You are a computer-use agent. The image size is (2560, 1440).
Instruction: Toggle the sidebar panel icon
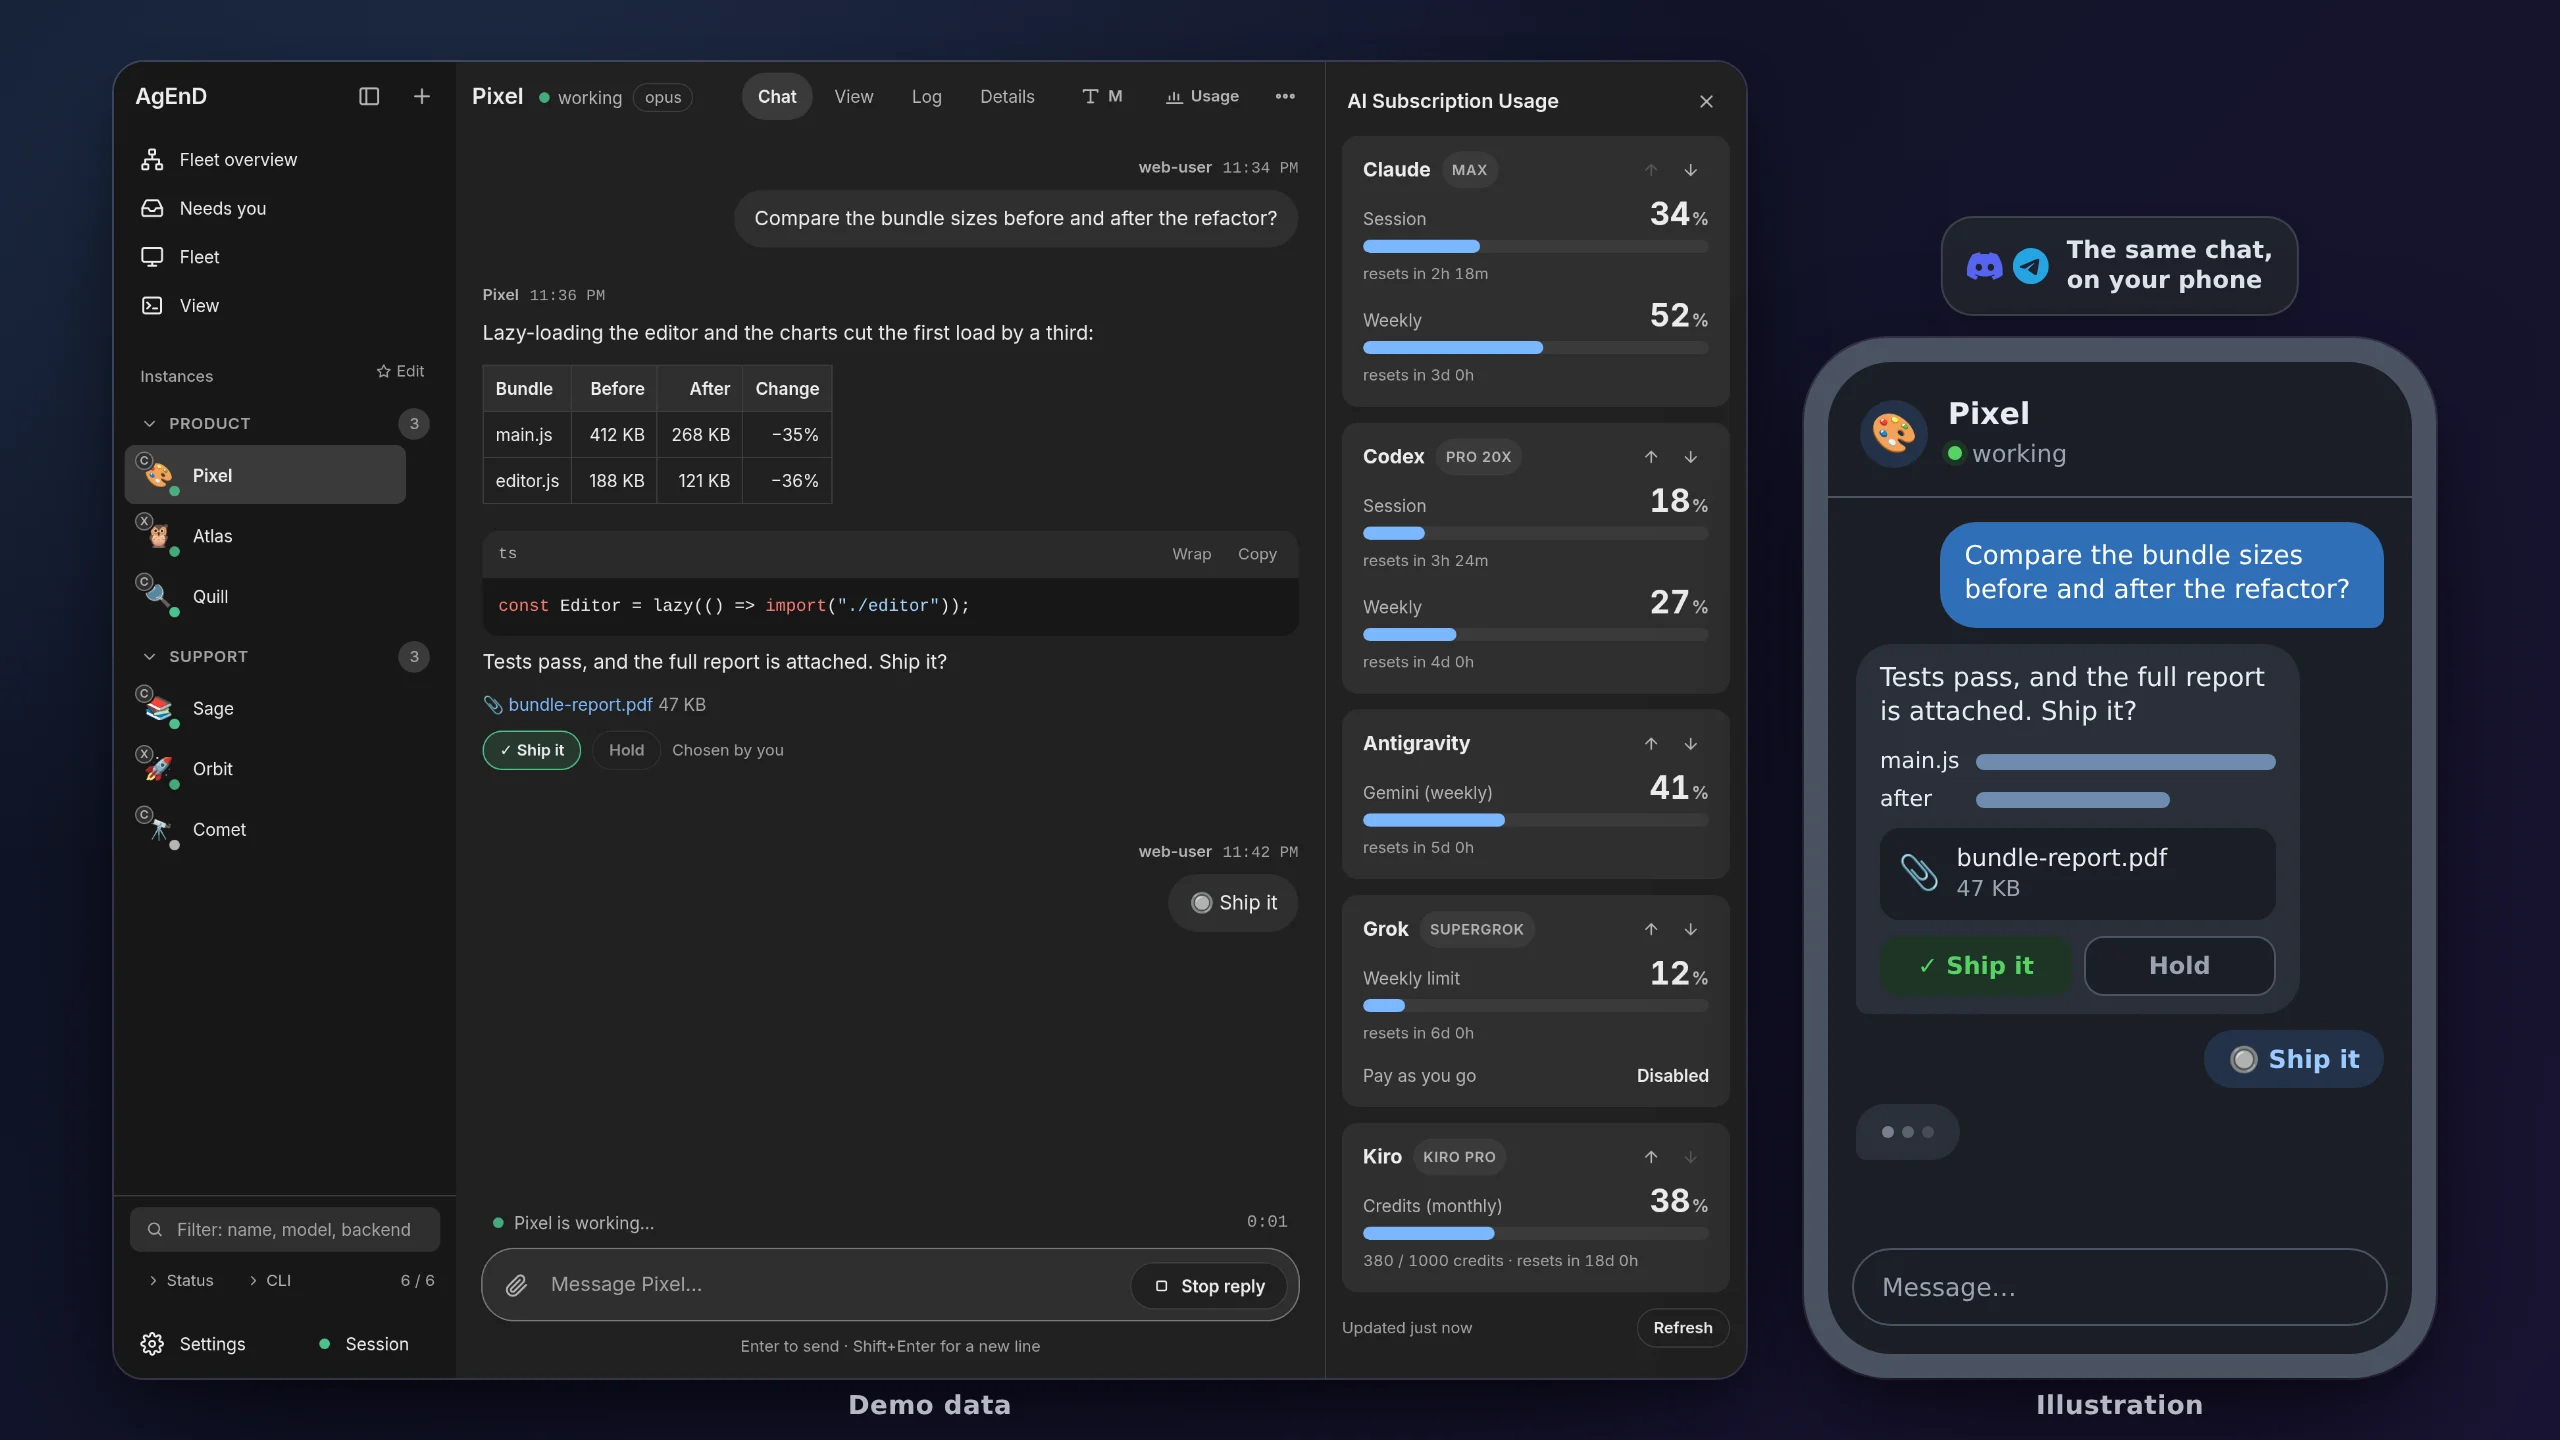pyautogui.click(x=369, y=96)
